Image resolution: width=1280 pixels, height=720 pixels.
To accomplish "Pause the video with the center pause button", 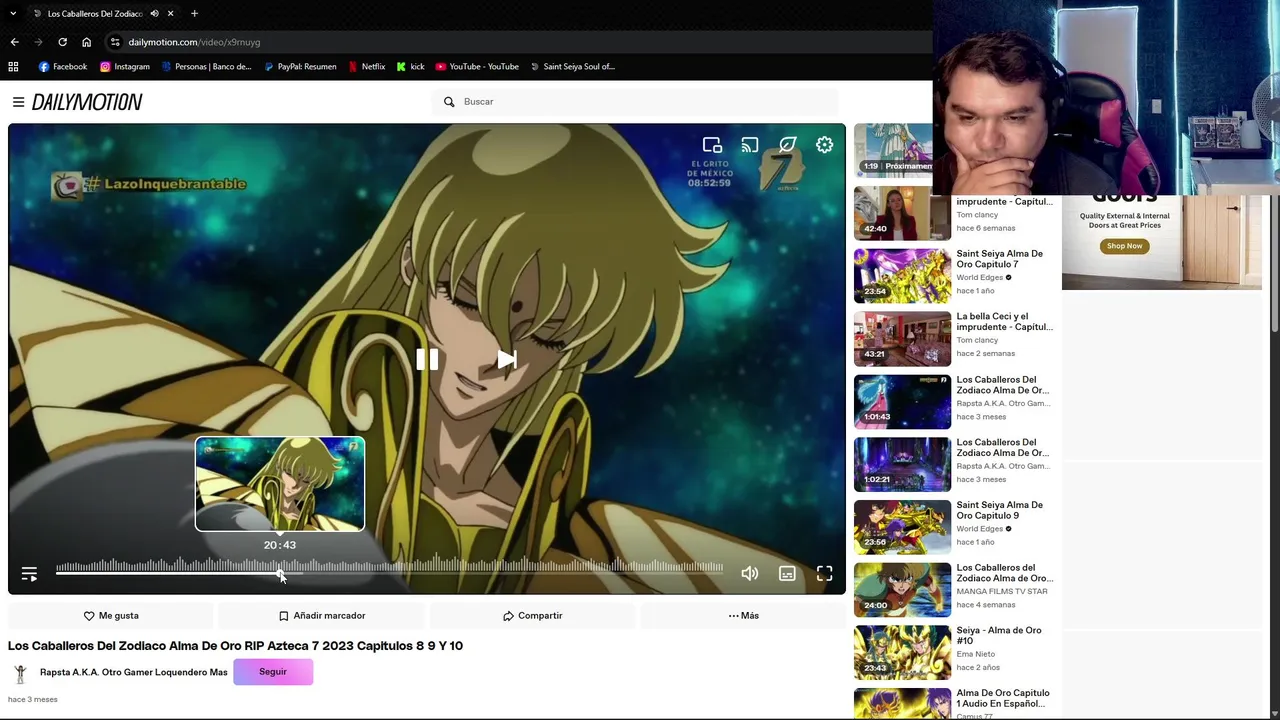I will [427, 360].
